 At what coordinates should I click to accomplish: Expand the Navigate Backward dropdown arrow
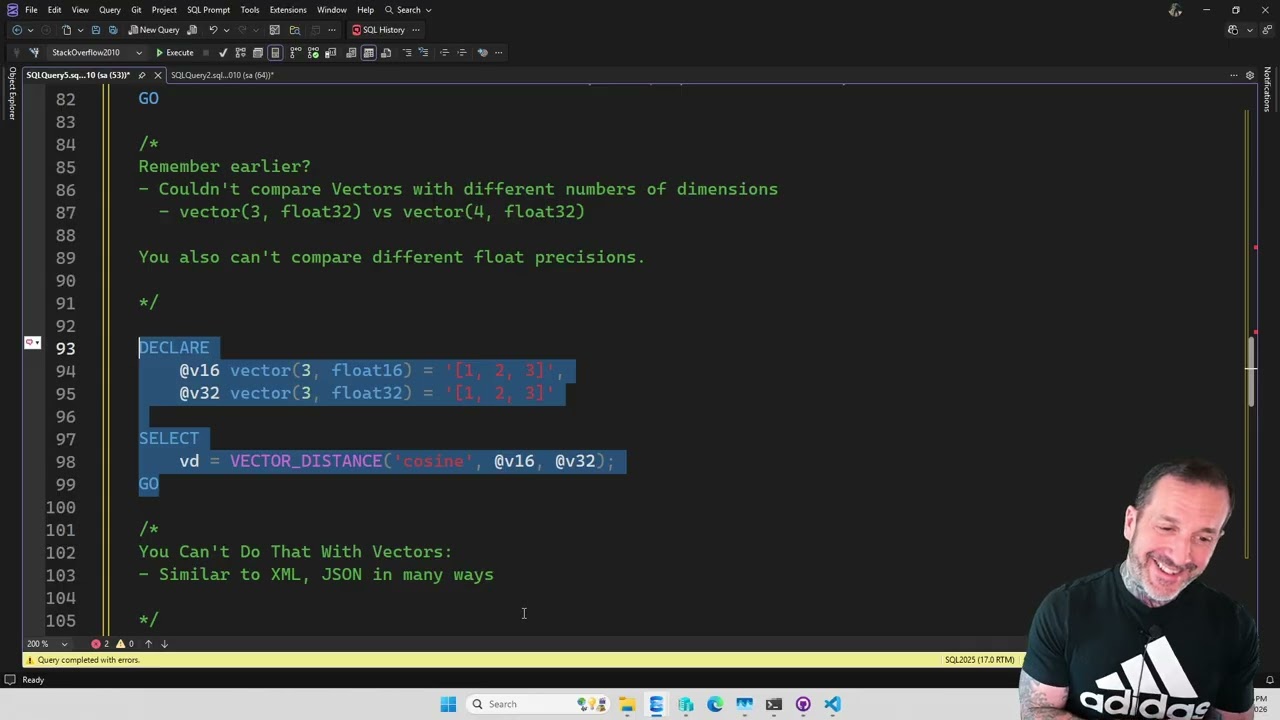point(30,30)
